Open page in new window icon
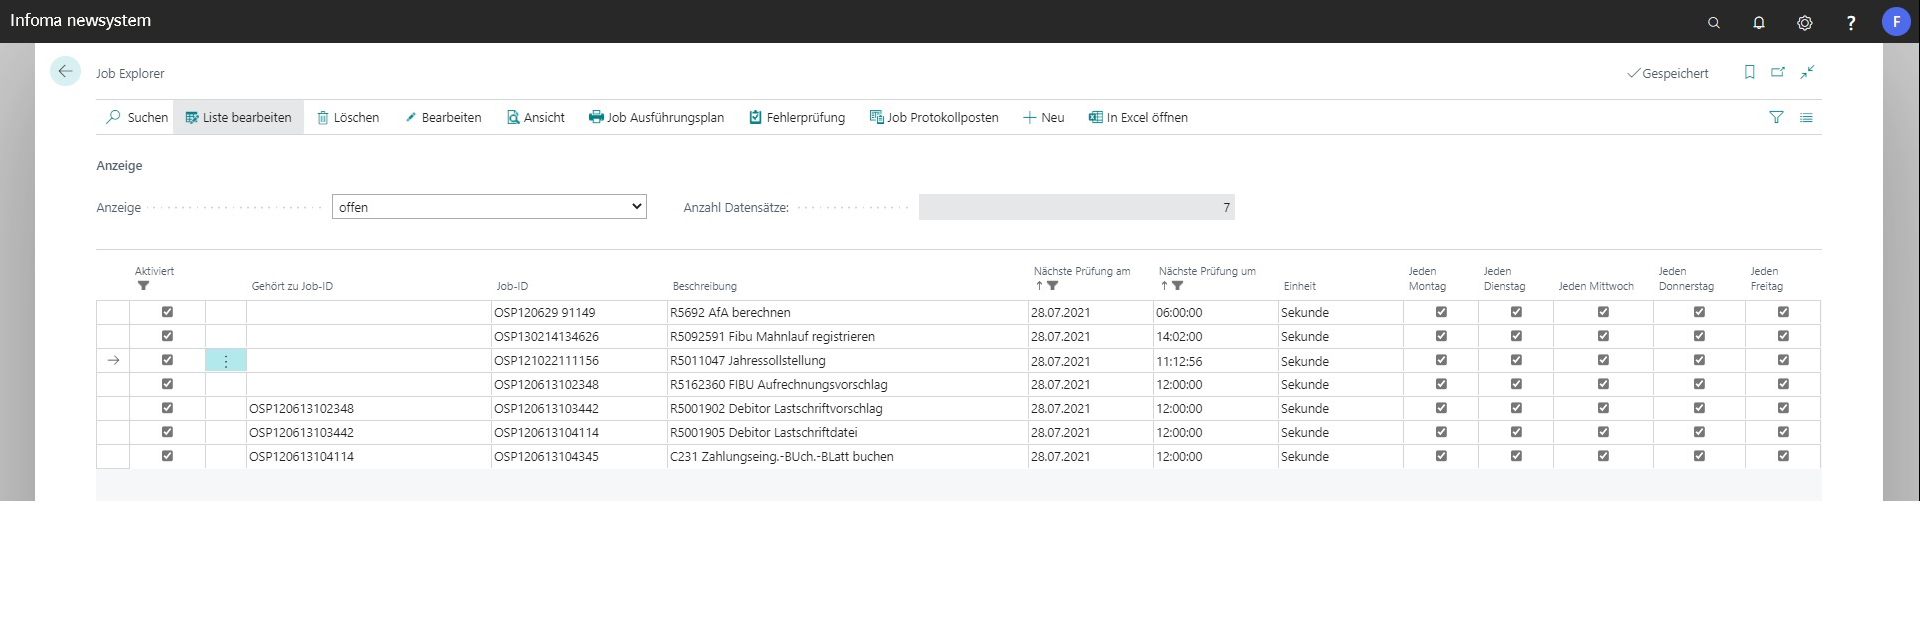This screenshot has height=644, width=1920. pos(1778,72)
